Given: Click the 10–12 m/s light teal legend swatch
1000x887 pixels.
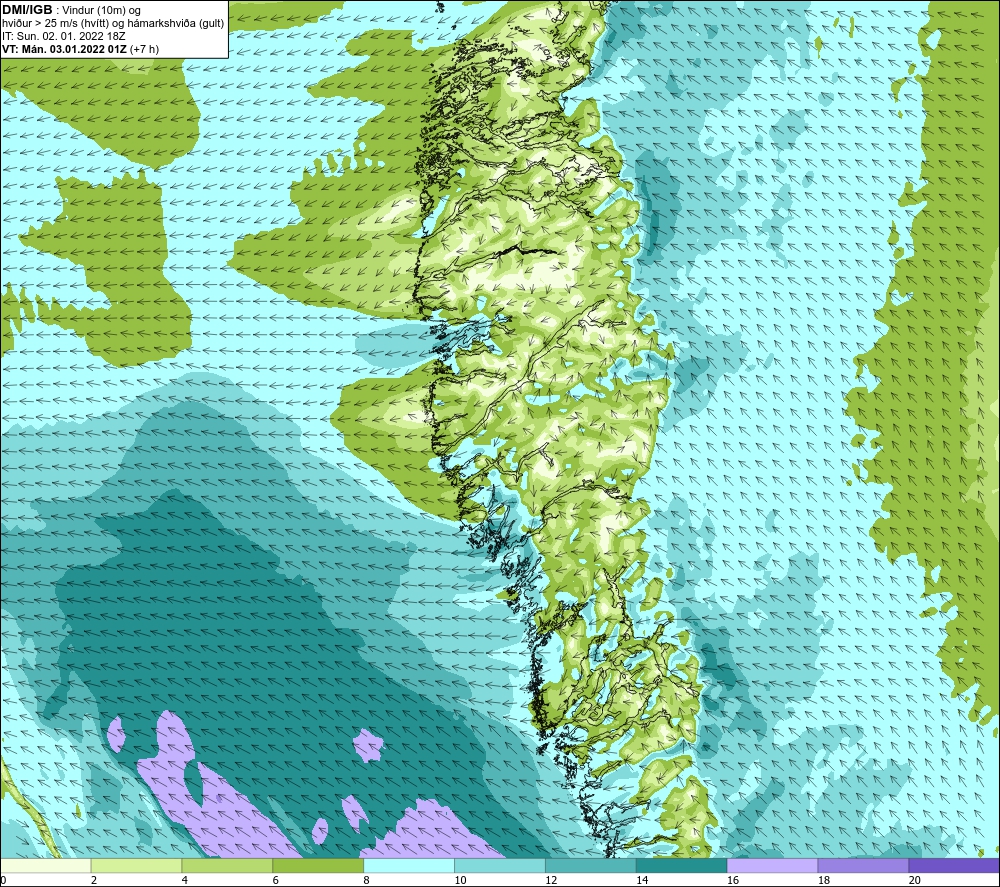Looking at the screenshot, I should coord(500,865).
